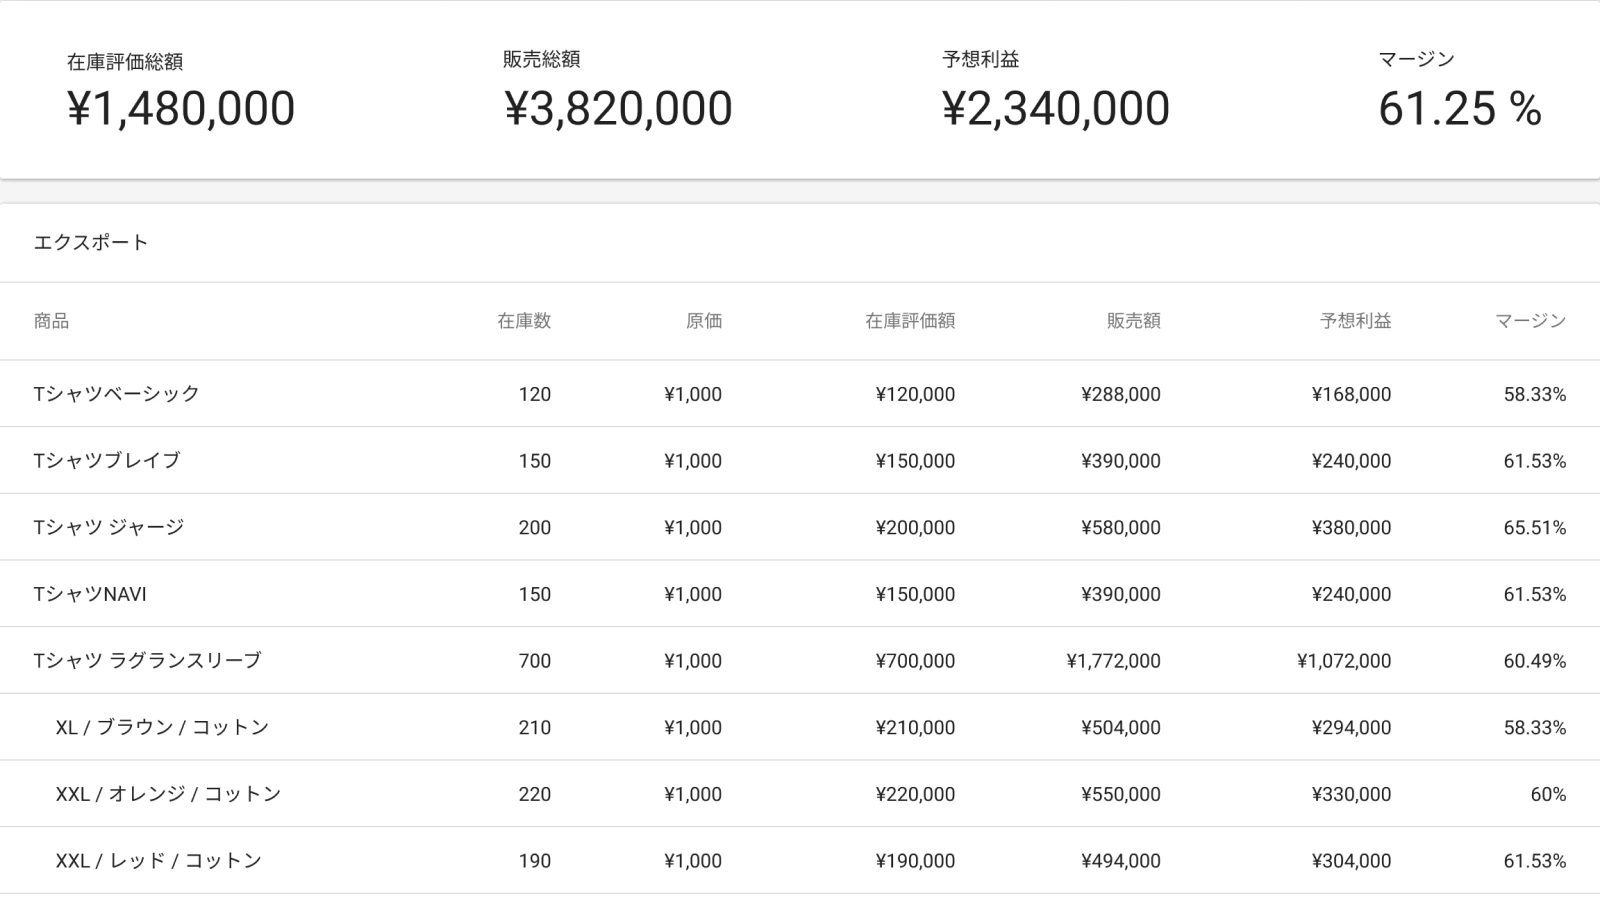Select the XXL / オレンジ / コットン variant
Image resolution: width=1600 pixels, height=900 pixels.
click(x=168, y=794)
